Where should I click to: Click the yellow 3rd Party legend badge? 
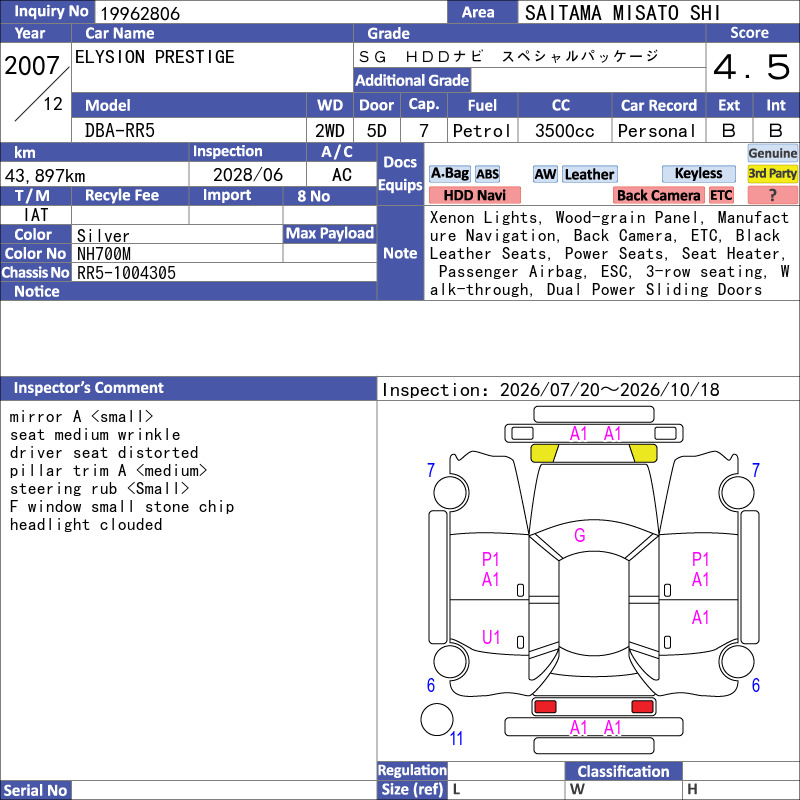(x=772, y=173)
